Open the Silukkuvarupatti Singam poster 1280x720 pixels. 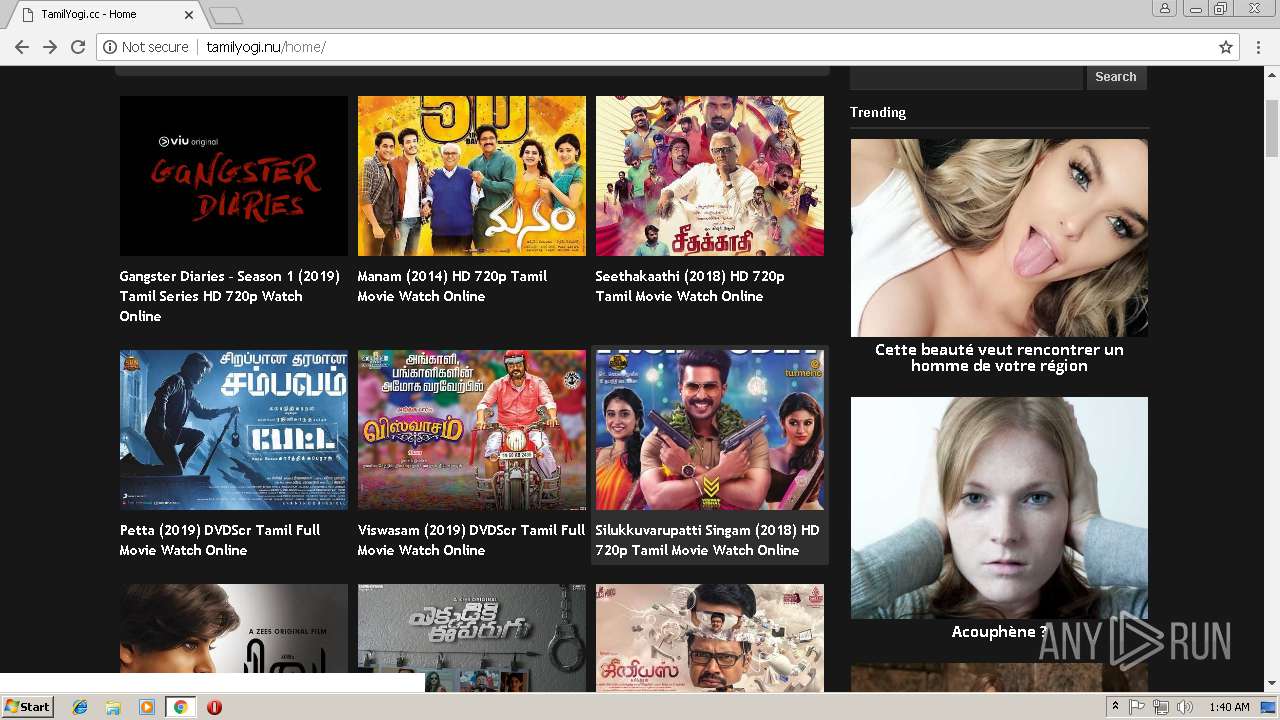710,430
